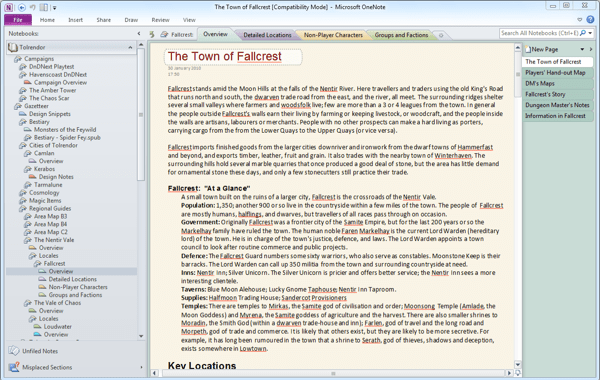
Task: Select Area Map B4 in tree
Action: click(50, 224)
